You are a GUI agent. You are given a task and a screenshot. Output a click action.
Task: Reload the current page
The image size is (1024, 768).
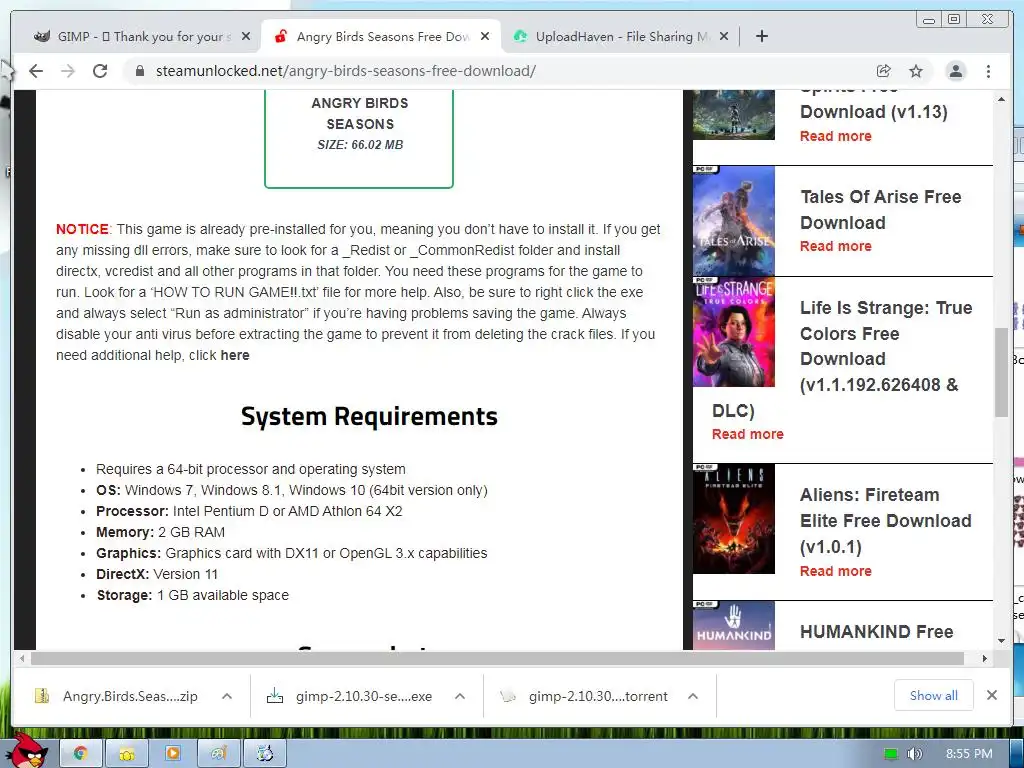point(100,71)
